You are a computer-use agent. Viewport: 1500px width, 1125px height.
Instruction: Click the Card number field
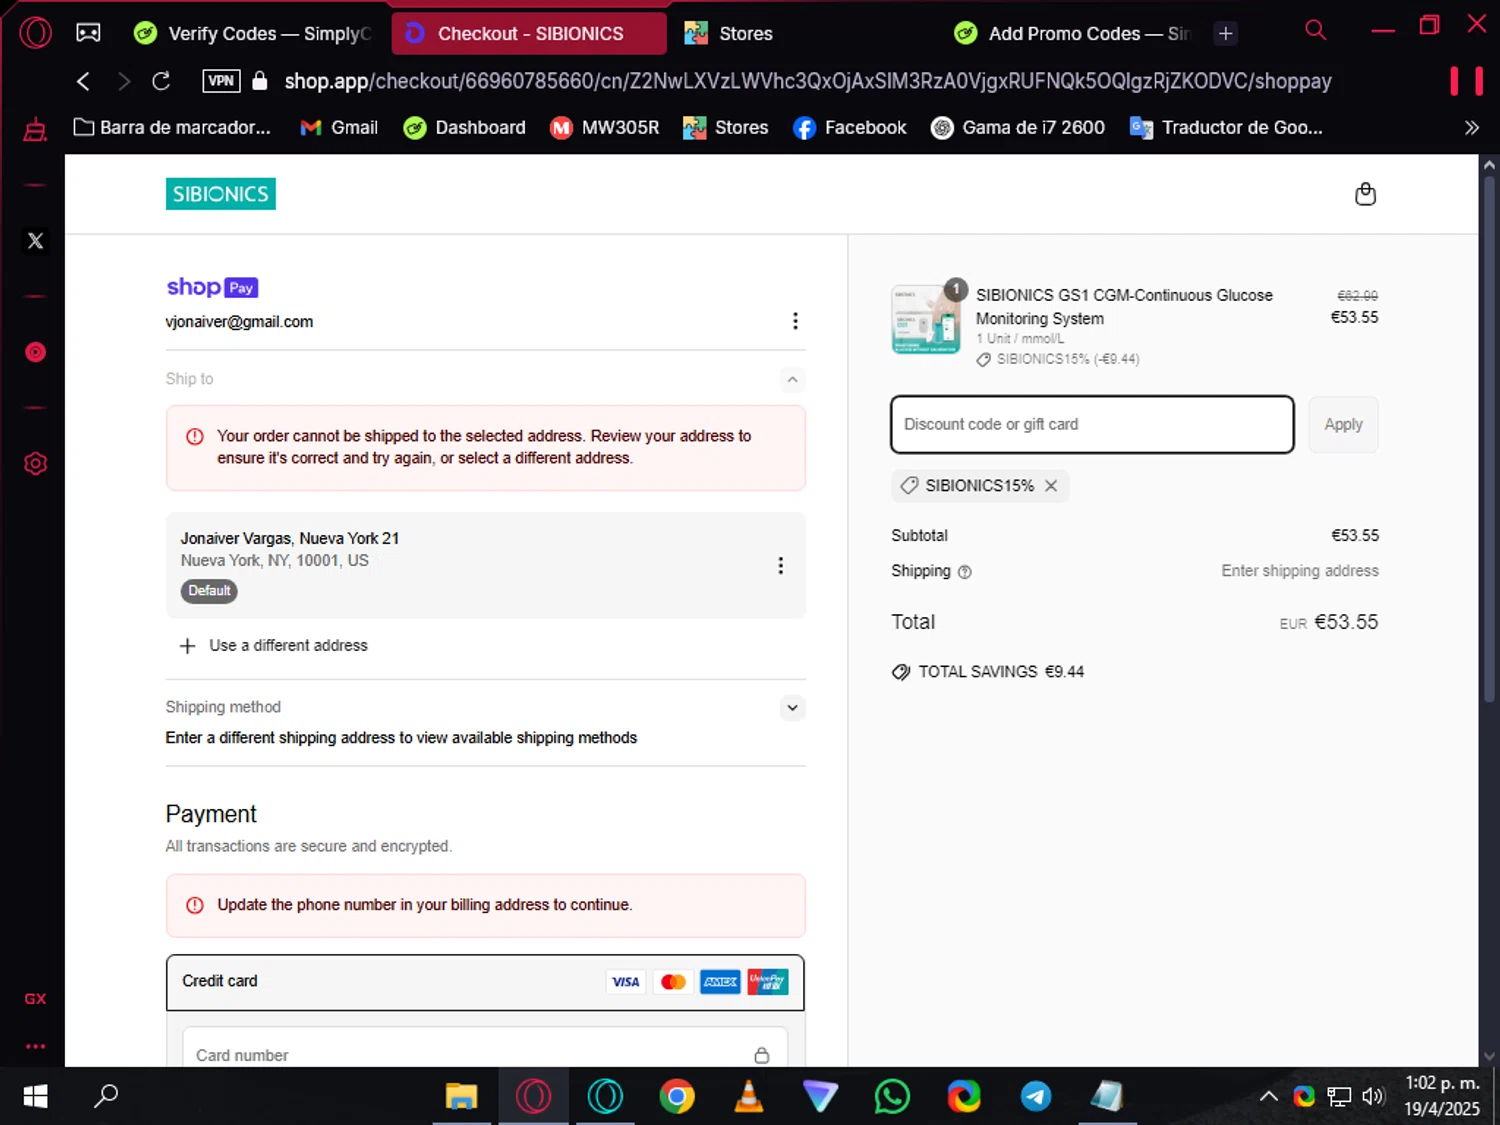[485, 1051]
